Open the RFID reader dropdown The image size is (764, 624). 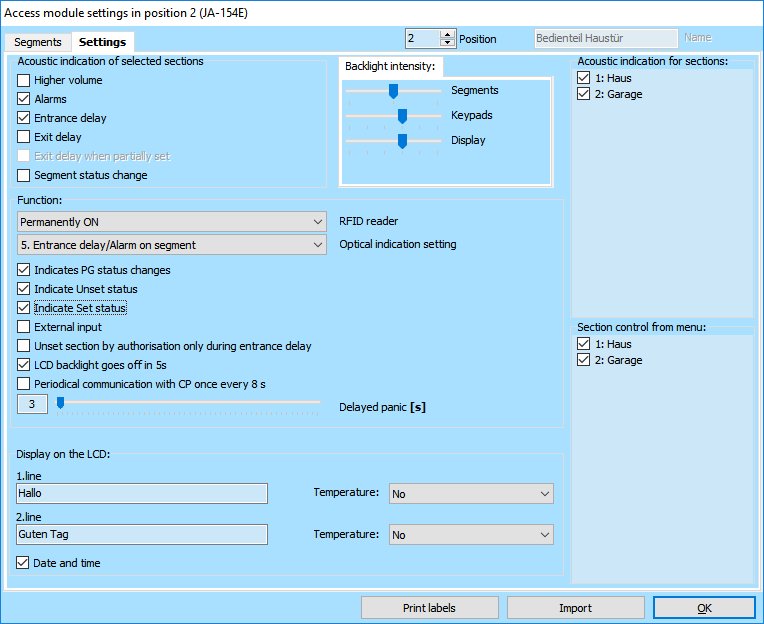point(172,221)
